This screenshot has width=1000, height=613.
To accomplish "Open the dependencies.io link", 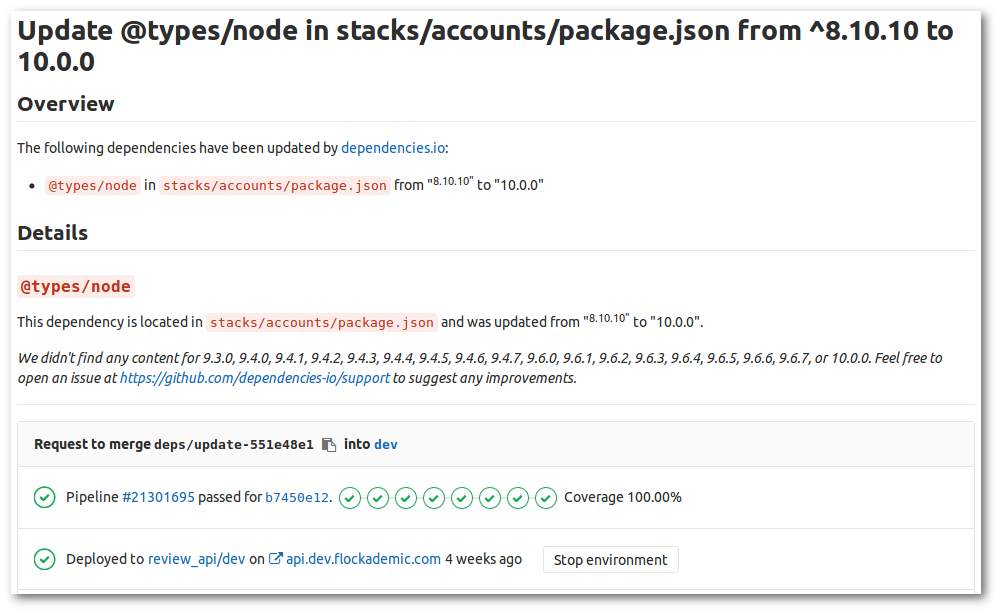I will click(392, 147).
